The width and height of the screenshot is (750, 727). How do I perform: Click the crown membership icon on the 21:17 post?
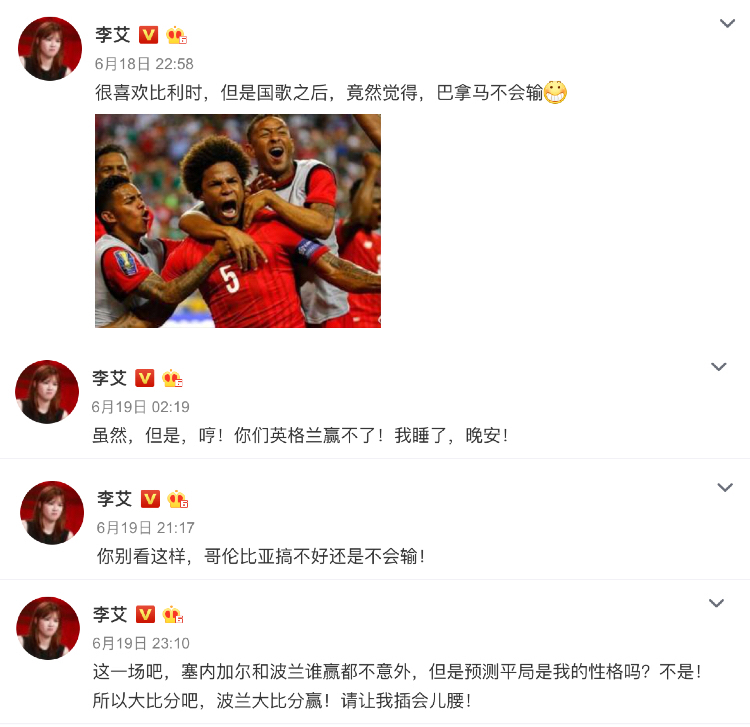[x=178, y=500]
